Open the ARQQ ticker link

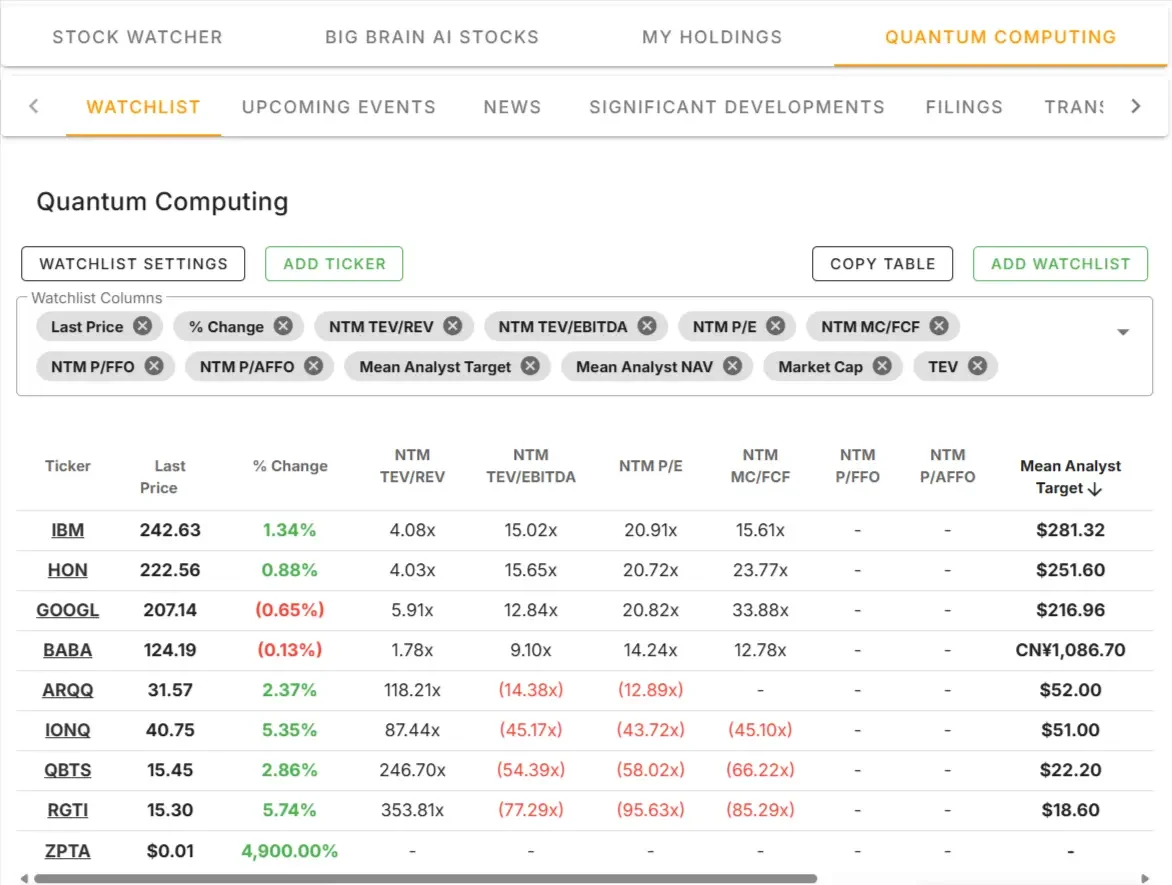[67, 690]
